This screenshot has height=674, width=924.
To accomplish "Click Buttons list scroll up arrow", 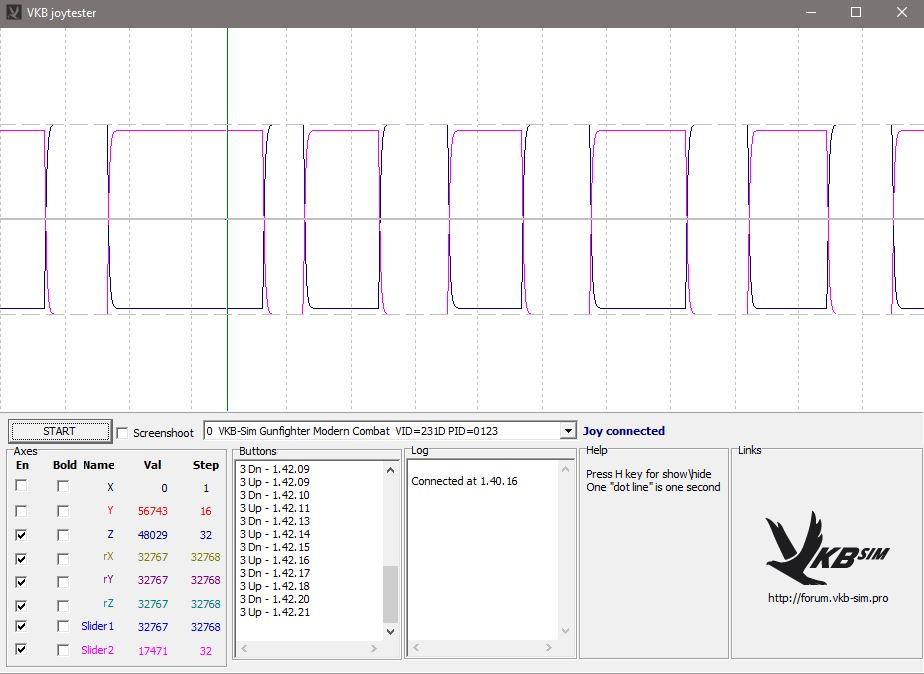I will pos(391,468).
